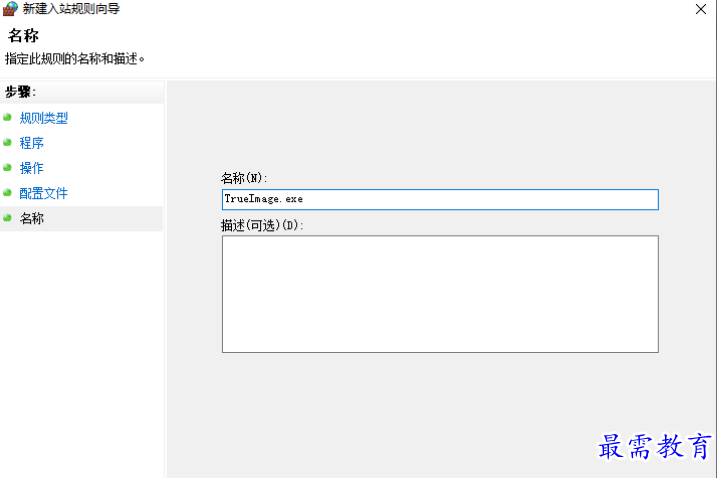Select the highlighted 名称 step in sidebar
Screen dimensions: 720x478
pos(32,219)
